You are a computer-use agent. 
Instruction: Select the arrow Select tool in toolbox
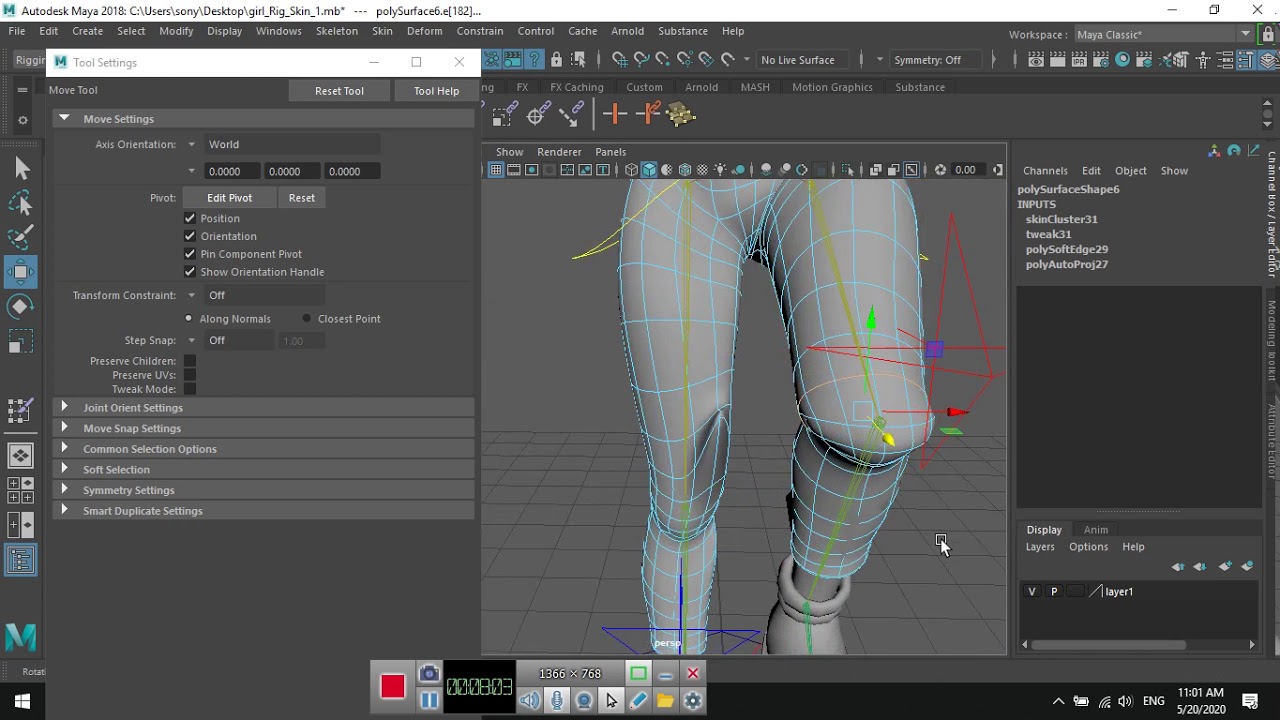coord(22,169)
